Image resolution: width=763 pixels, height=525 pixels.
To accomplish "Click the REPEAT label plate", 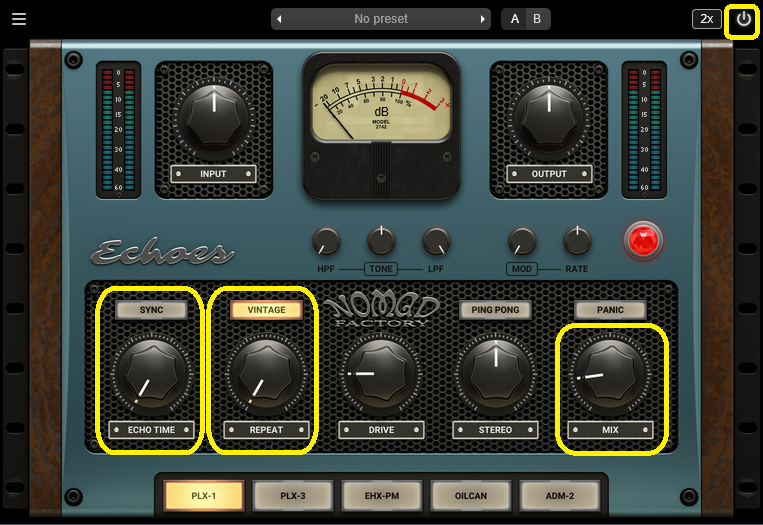I will pyautogui.click(x=266, y=430).
